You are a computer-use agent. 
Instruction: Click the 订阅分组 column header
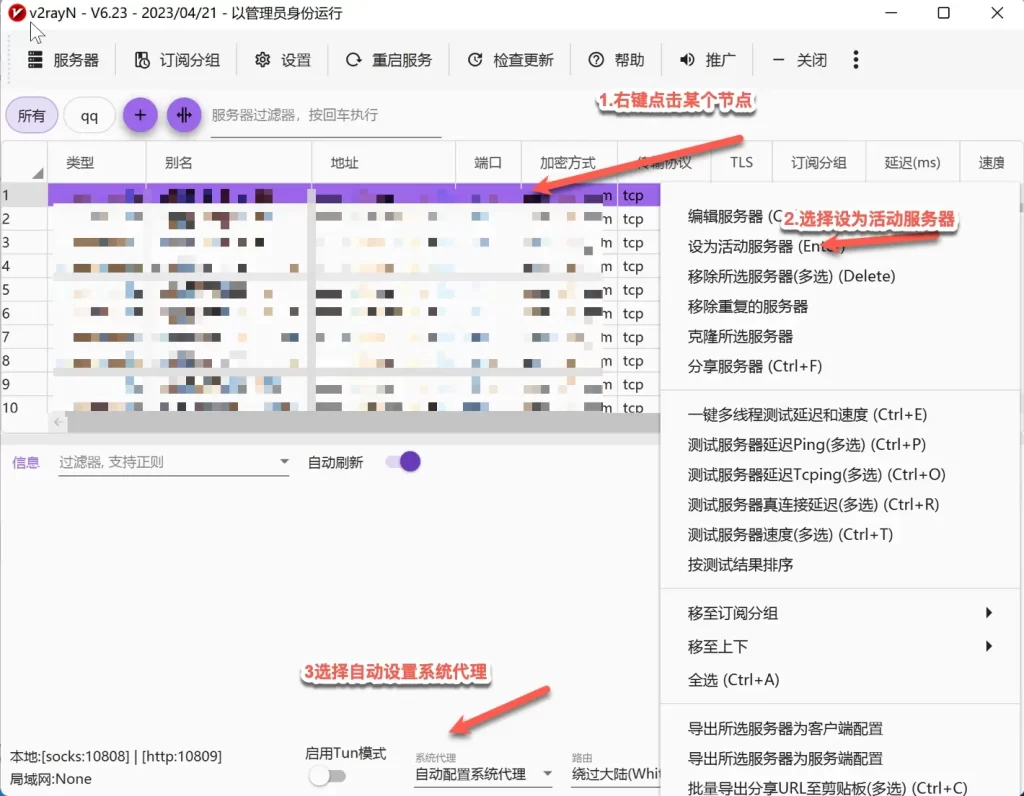click(819, 163)
